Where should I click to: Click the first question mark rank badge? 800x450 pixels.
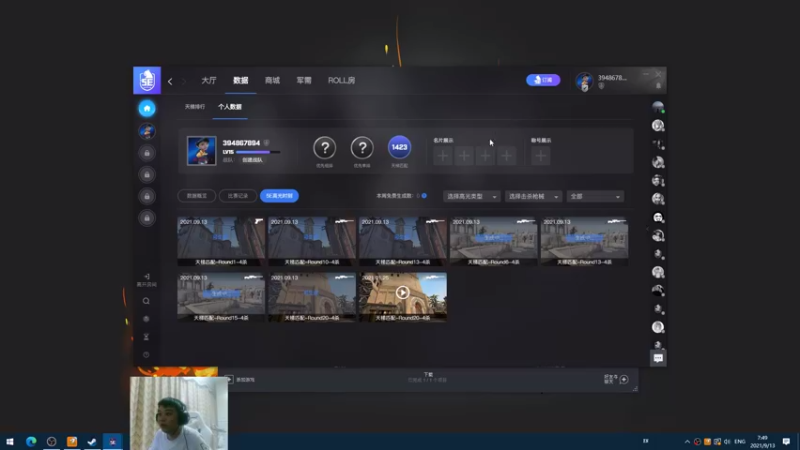pos(324,148)
